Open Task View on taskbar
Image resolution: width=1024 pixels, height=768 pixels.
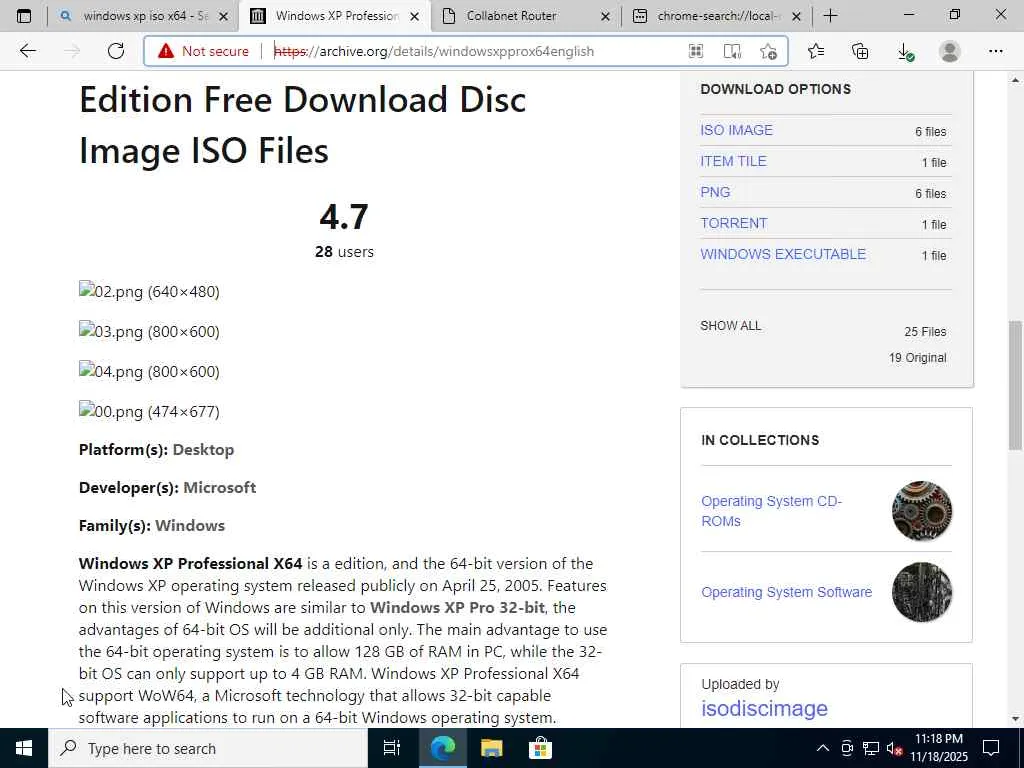point(391,748)
